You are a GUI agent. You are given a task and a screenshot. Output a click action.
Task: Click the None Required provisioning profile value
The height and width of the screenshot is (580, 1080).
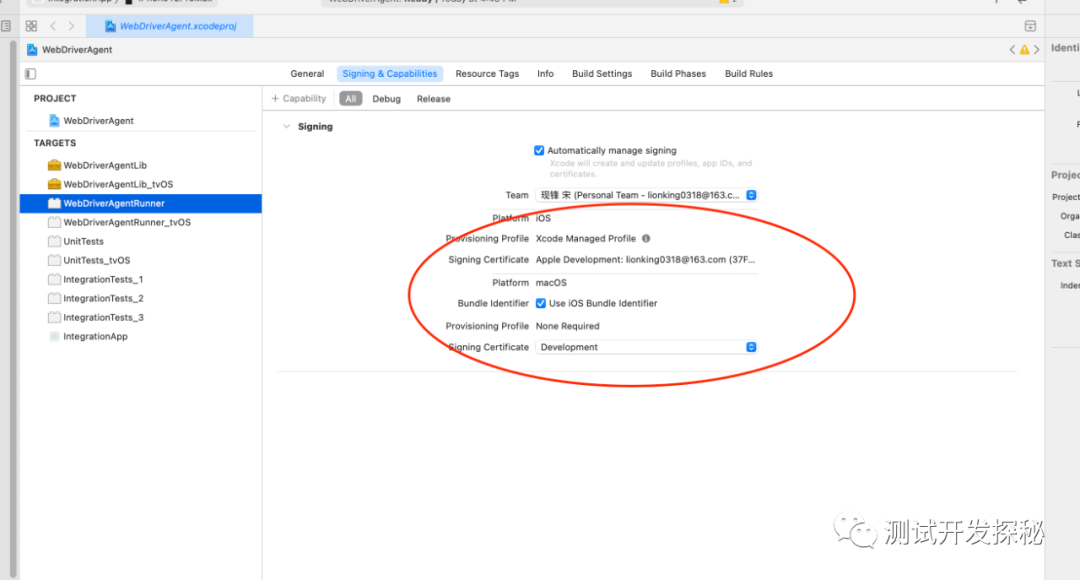568,326
